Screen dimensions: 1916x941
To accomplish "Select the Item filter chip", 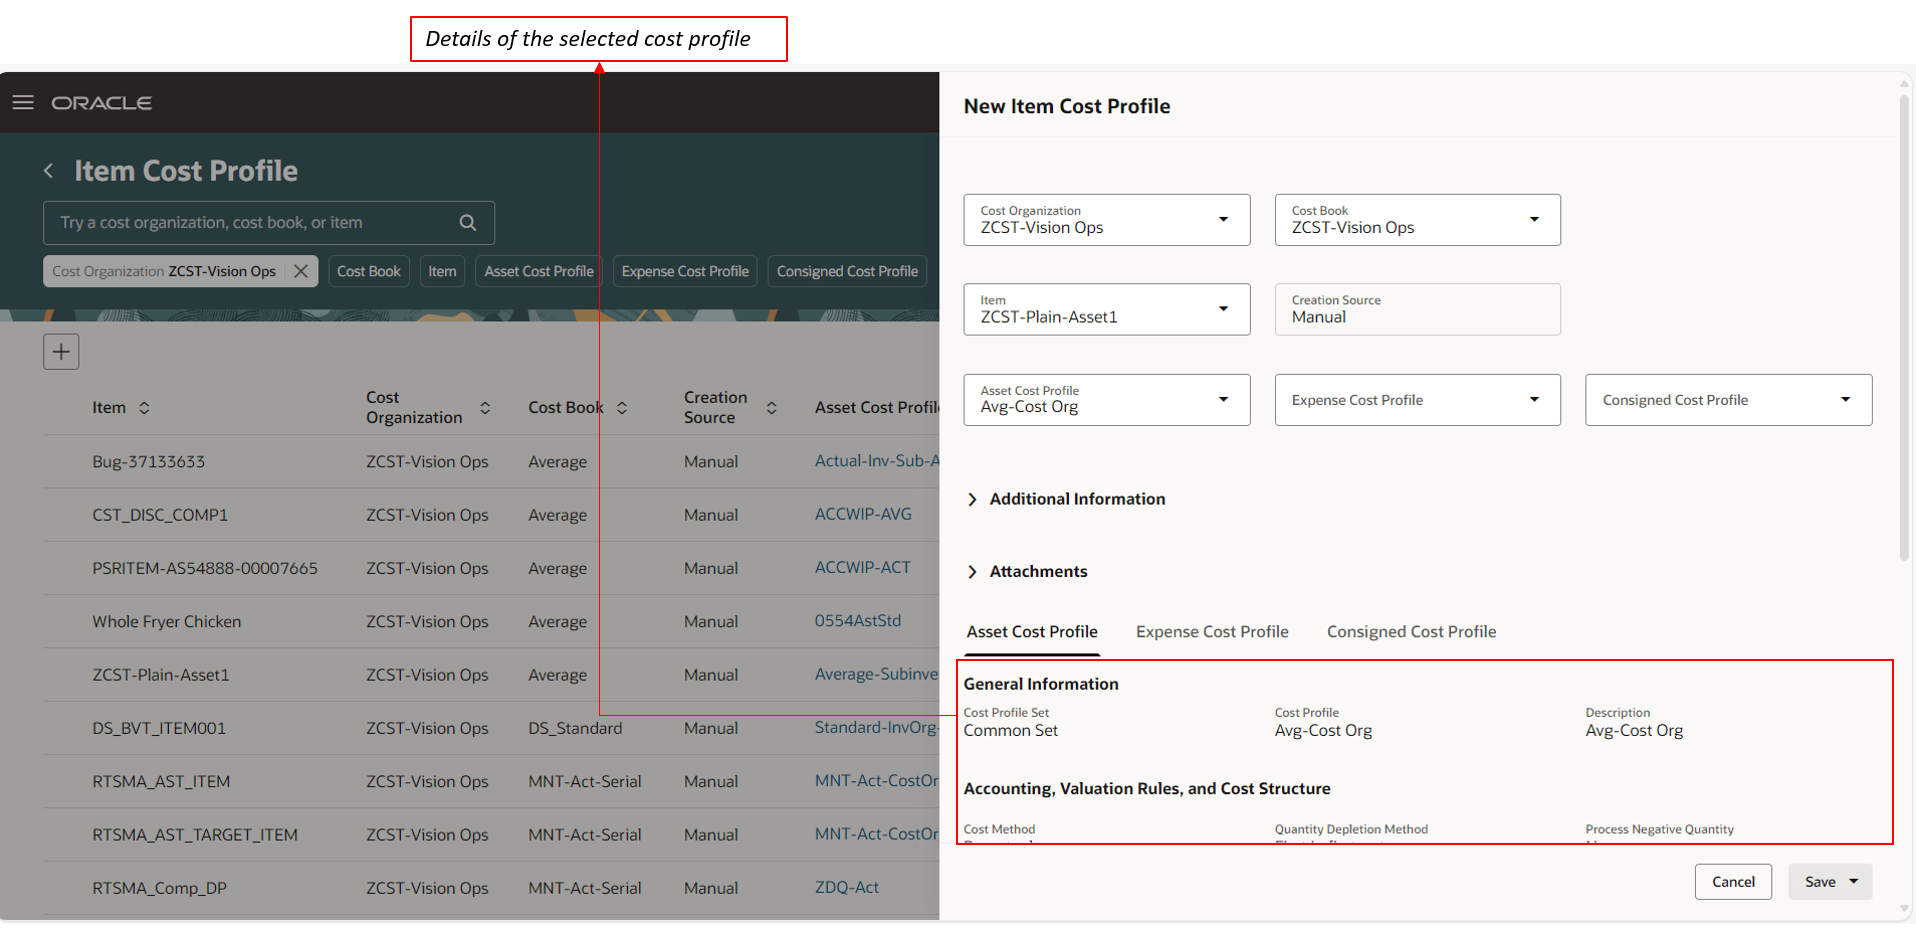I will click(442, 271).
